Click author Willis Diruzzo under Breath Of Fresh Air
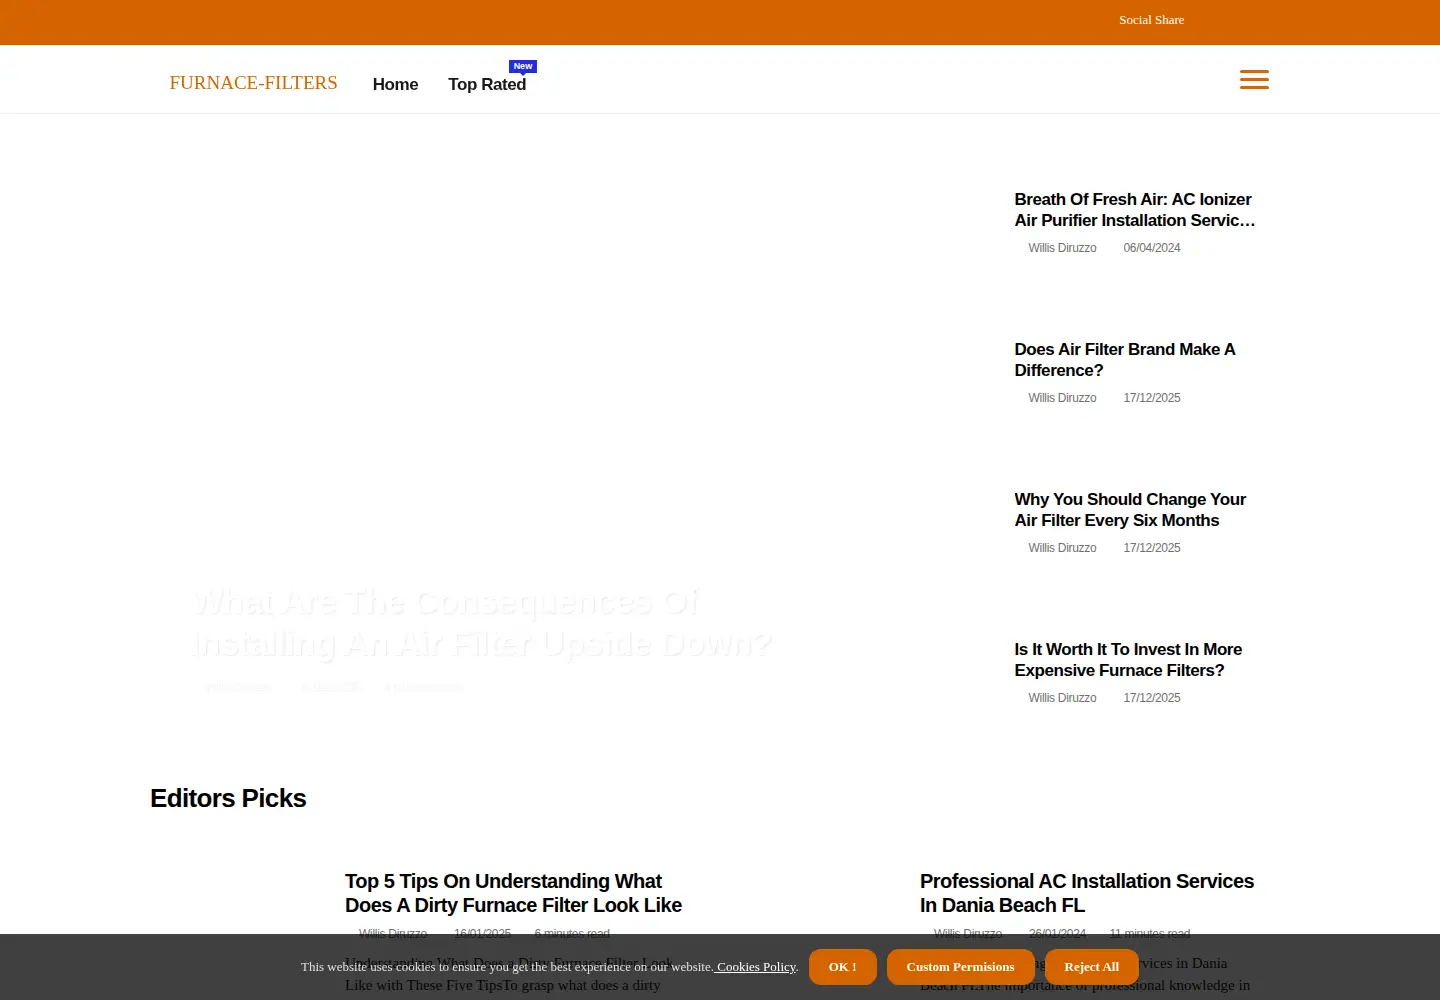Viewport: 1440px width, 1000px height. (1062, 248)
